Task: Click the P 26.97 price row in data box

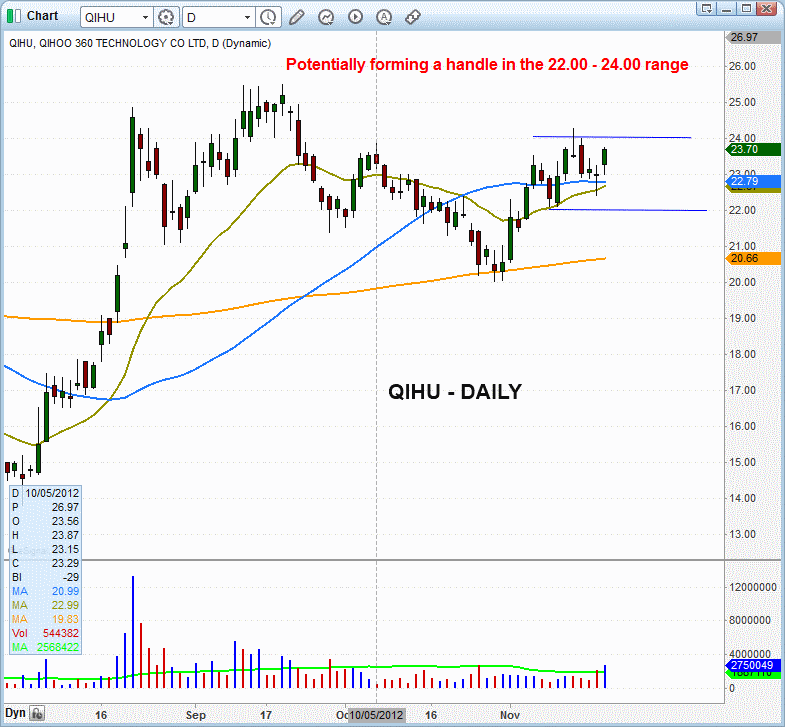Action: (x=46, y=507)
